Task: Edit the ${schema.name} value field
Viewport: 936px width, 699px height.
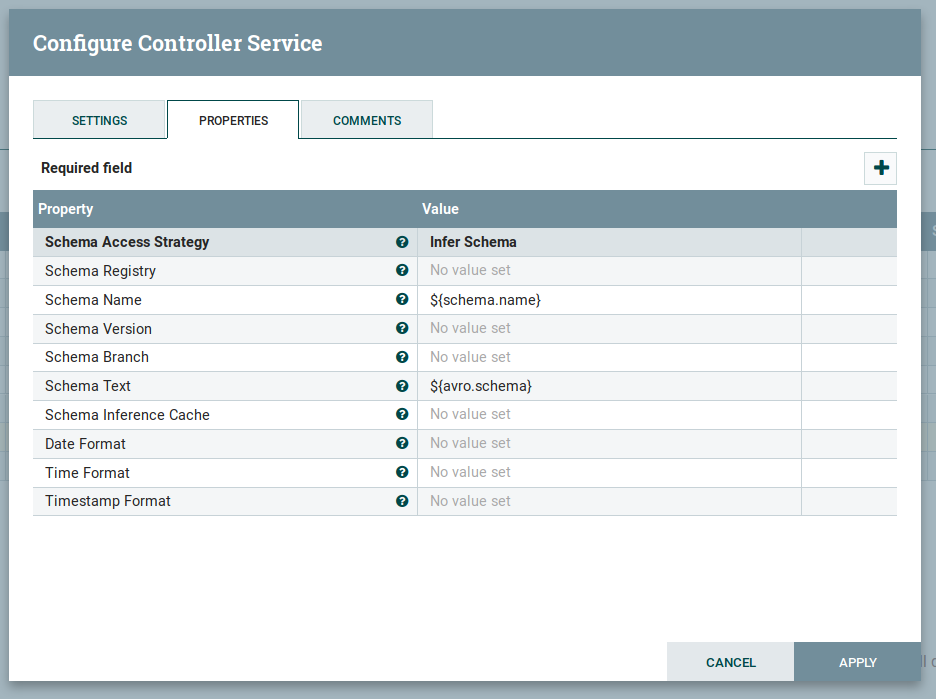Action: 608,300
